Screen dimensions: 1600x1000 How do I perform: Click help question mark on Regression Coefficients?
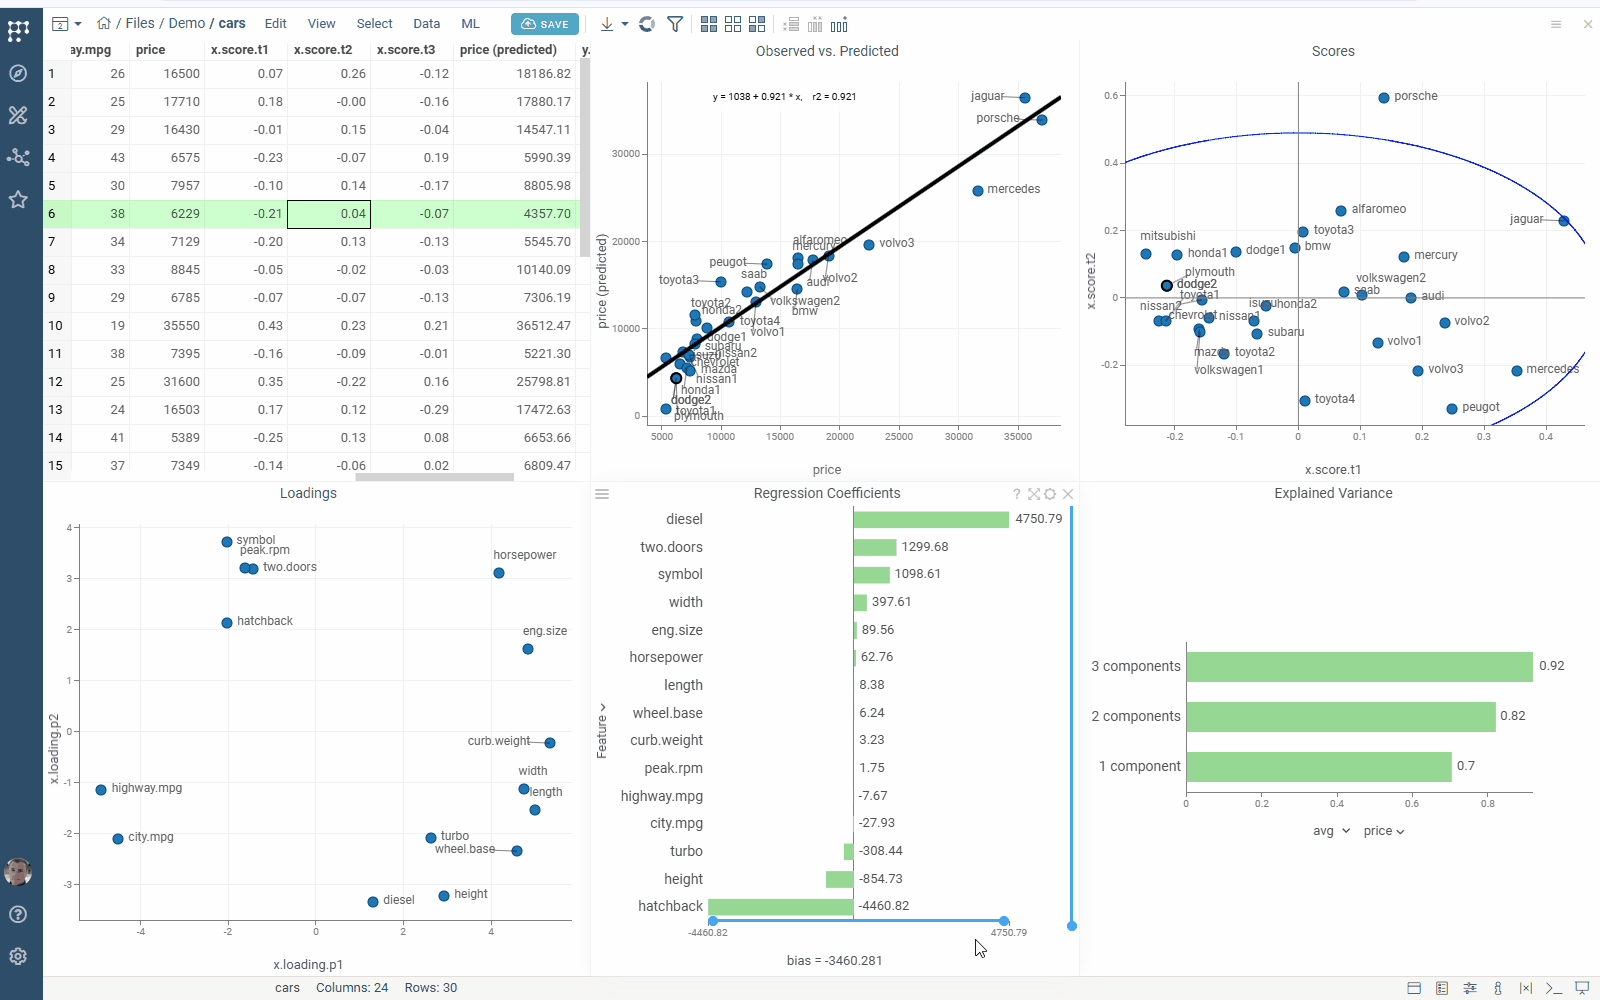[x=1017, y=494]
